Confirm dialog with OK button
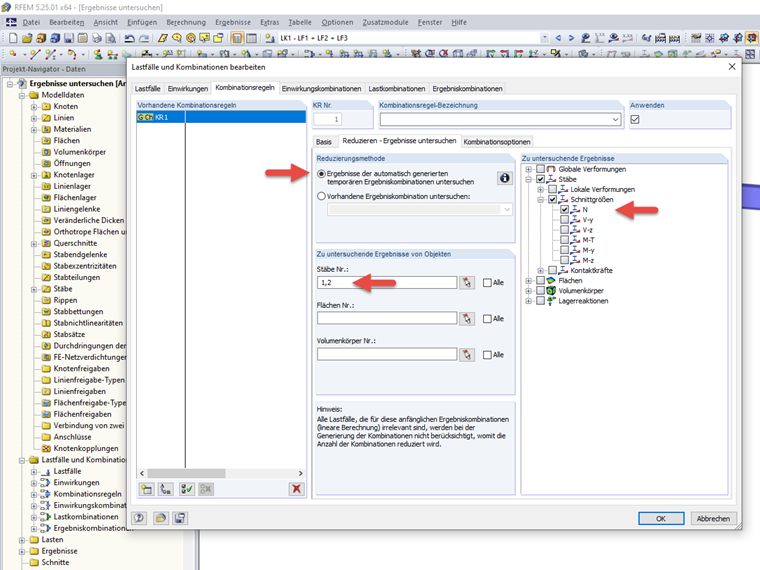The height and width of the screenshot is (570, 760). (x=661, y=519)
